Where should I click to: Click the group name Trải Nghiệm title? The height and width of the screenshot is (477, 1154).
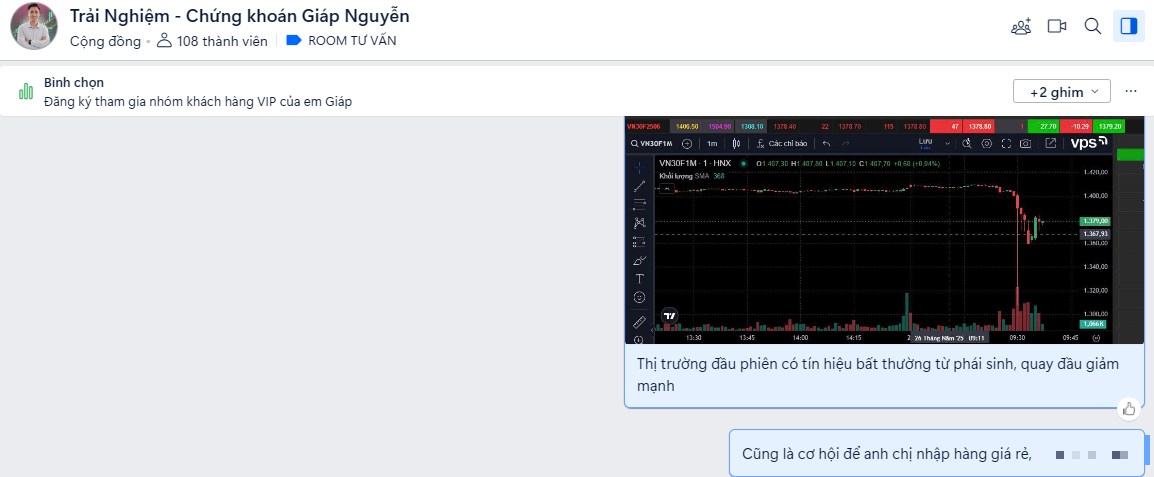pyautogui.click(x=239, y=16)
